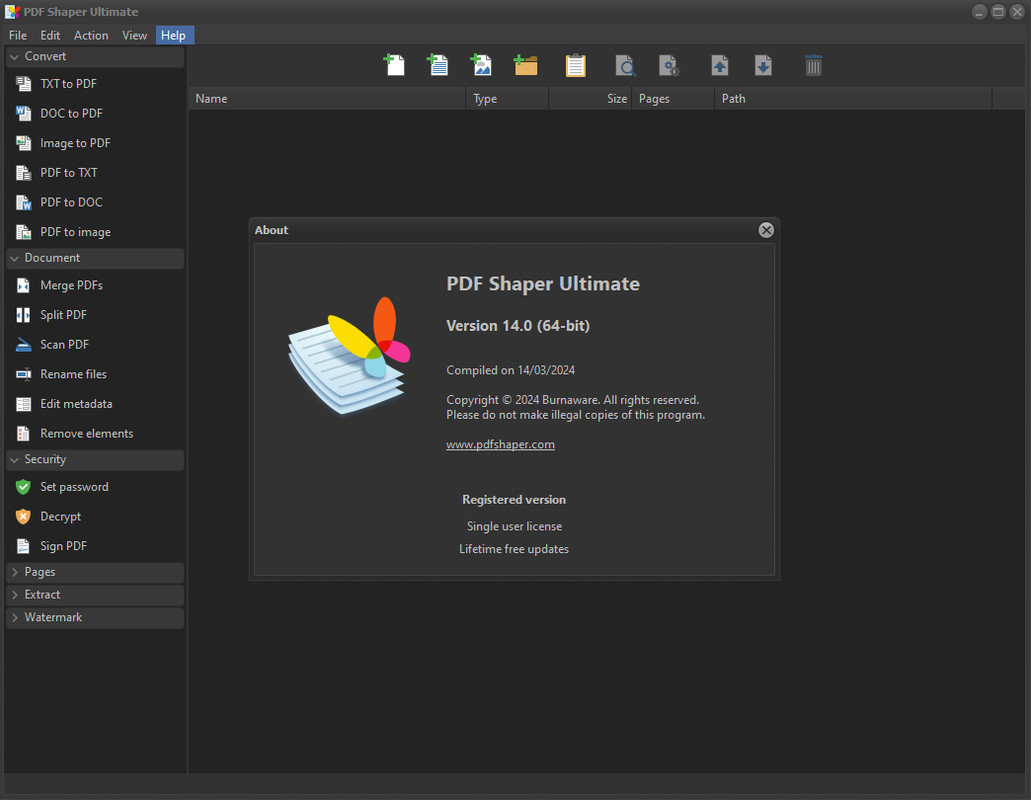Click the Add file toolbar icon
Image resolution: width=1031 pixels, height=800 pixels.
[395, 65]
